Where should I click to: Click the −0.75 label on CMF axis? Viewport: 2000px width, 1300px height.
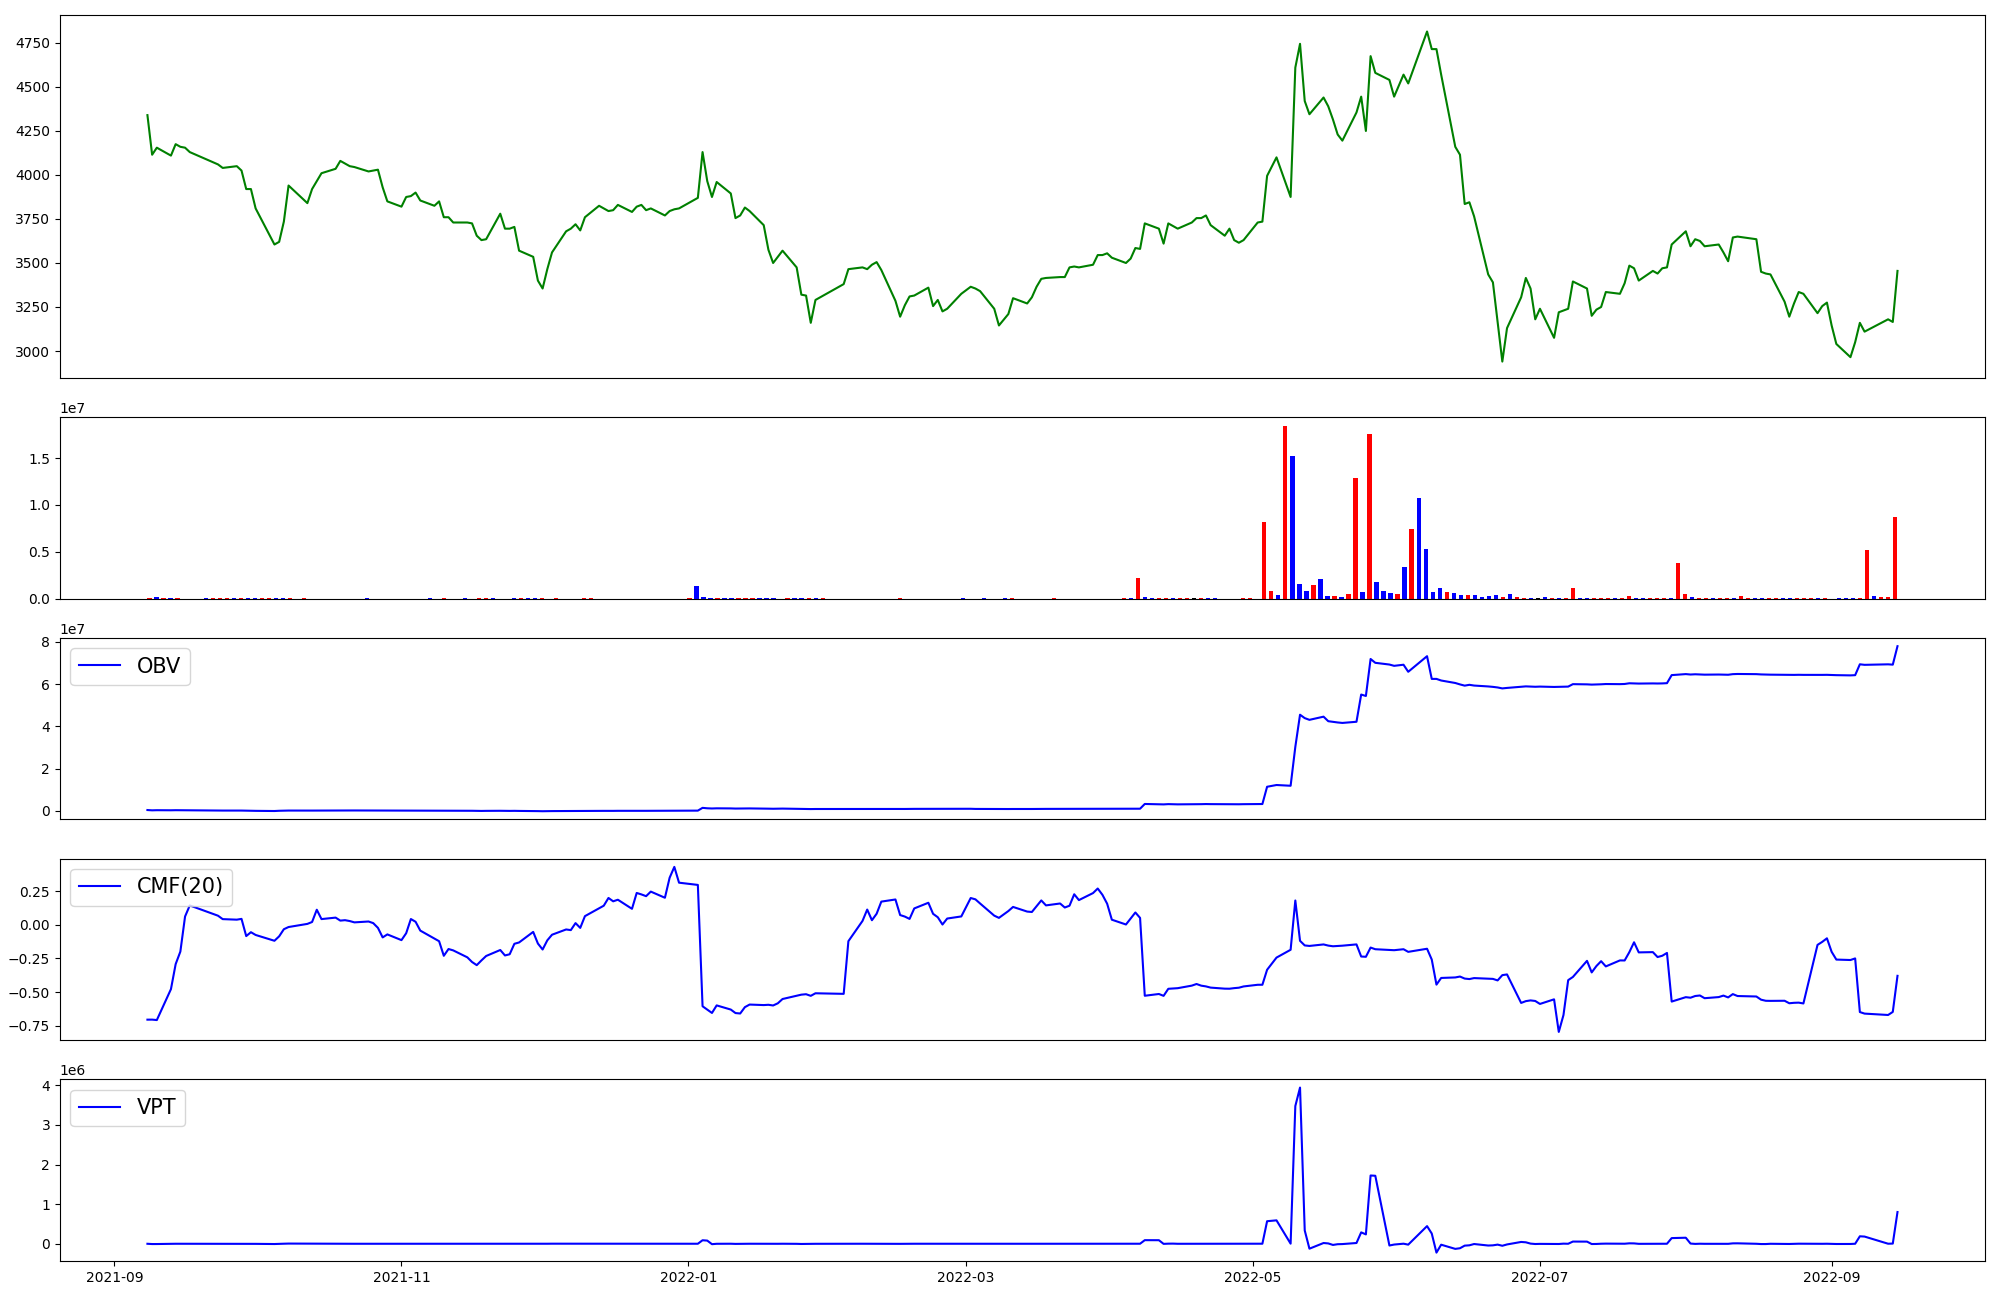click(29, 1027)
